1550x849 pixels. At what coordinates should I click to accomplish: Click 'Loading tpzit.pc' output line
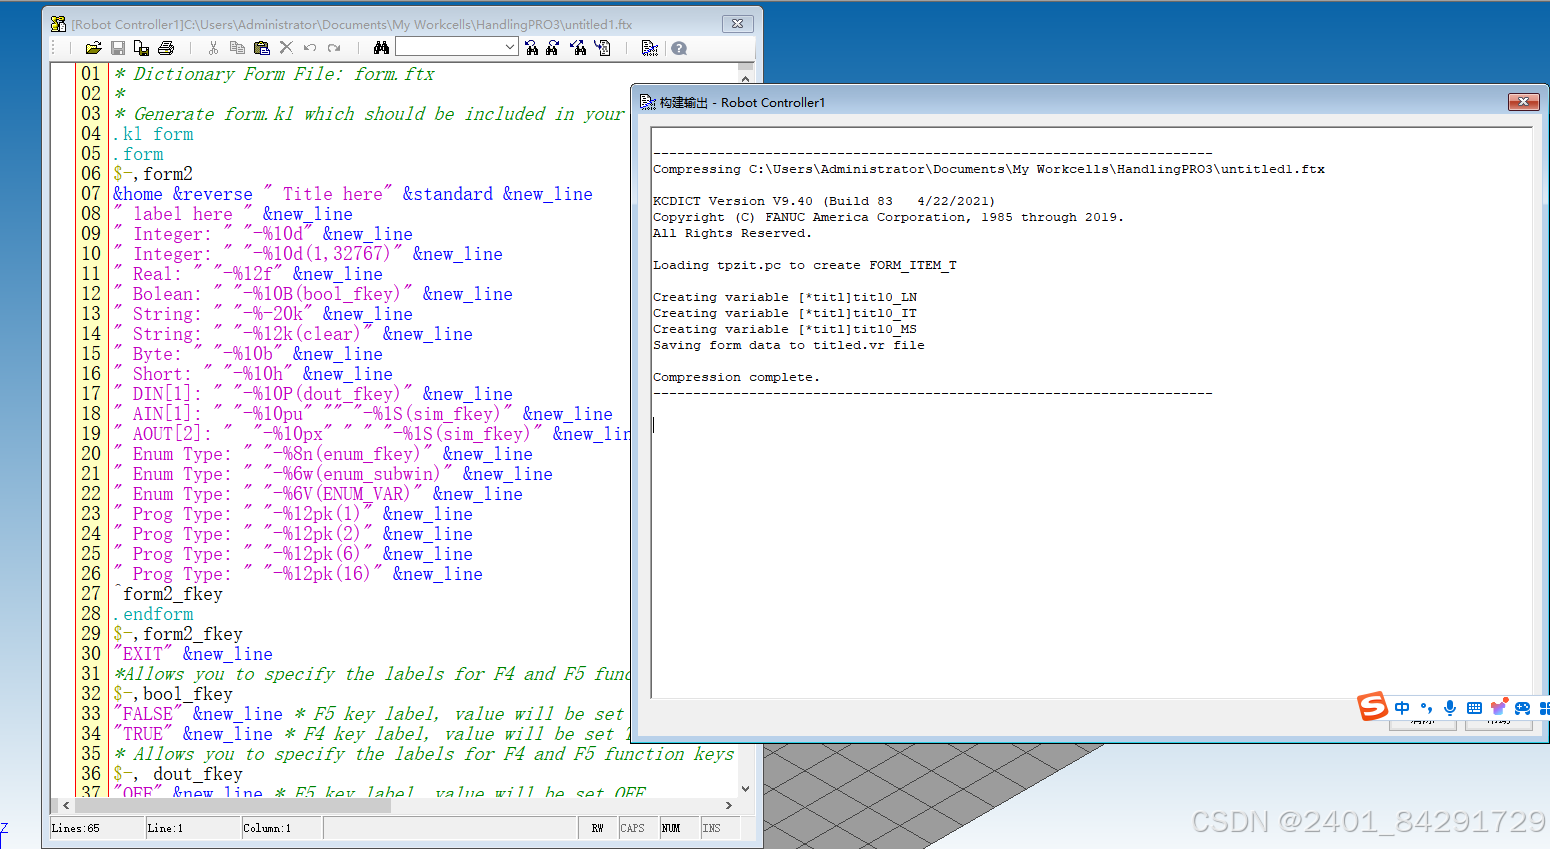click(804, 265)
